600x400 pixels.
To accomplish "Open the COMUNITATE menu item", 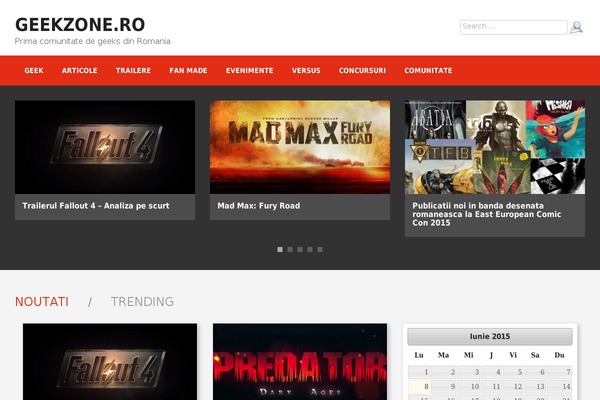I will [x=428, y=71].
